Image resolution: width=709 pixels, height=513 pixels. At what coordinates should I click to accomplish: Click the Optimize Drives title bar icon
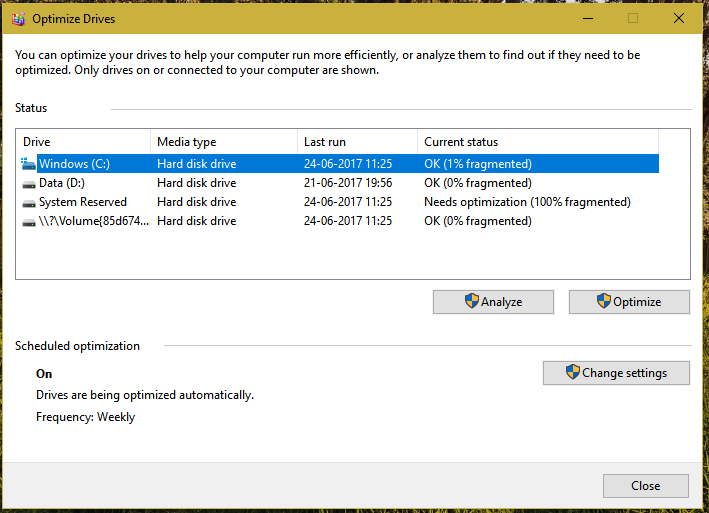click(19, 19)
